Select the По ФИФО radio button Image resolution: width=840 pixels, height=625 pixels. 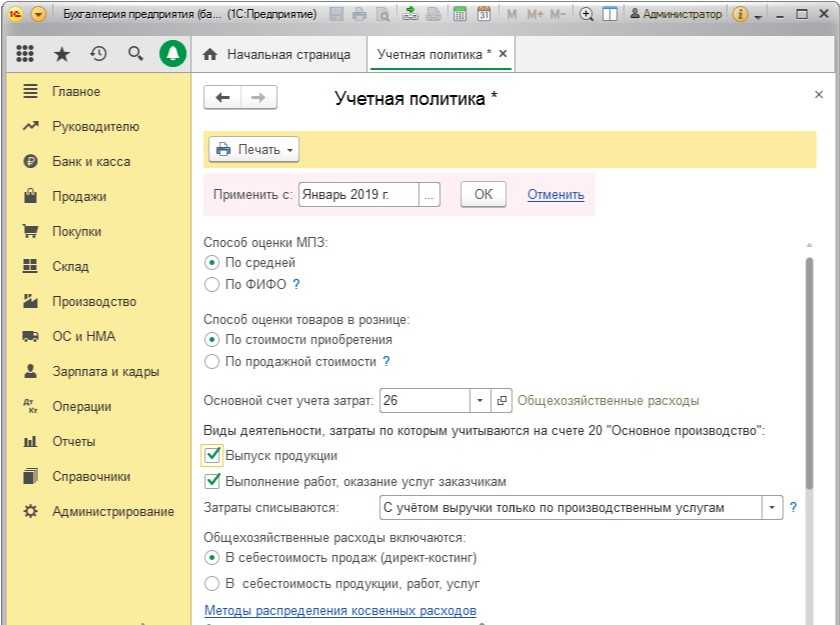click(211, 284)
